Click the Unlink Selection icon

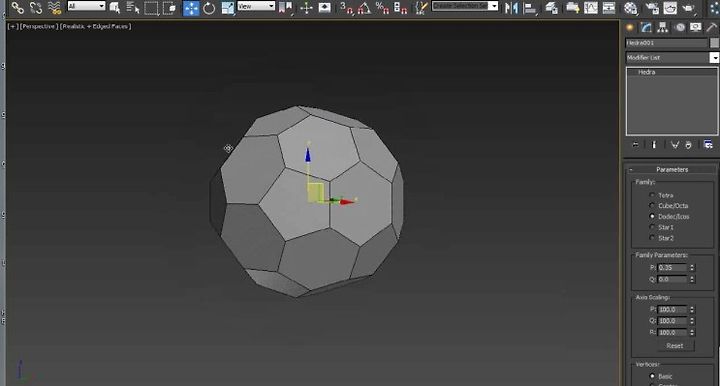click(x=36, y=7)
